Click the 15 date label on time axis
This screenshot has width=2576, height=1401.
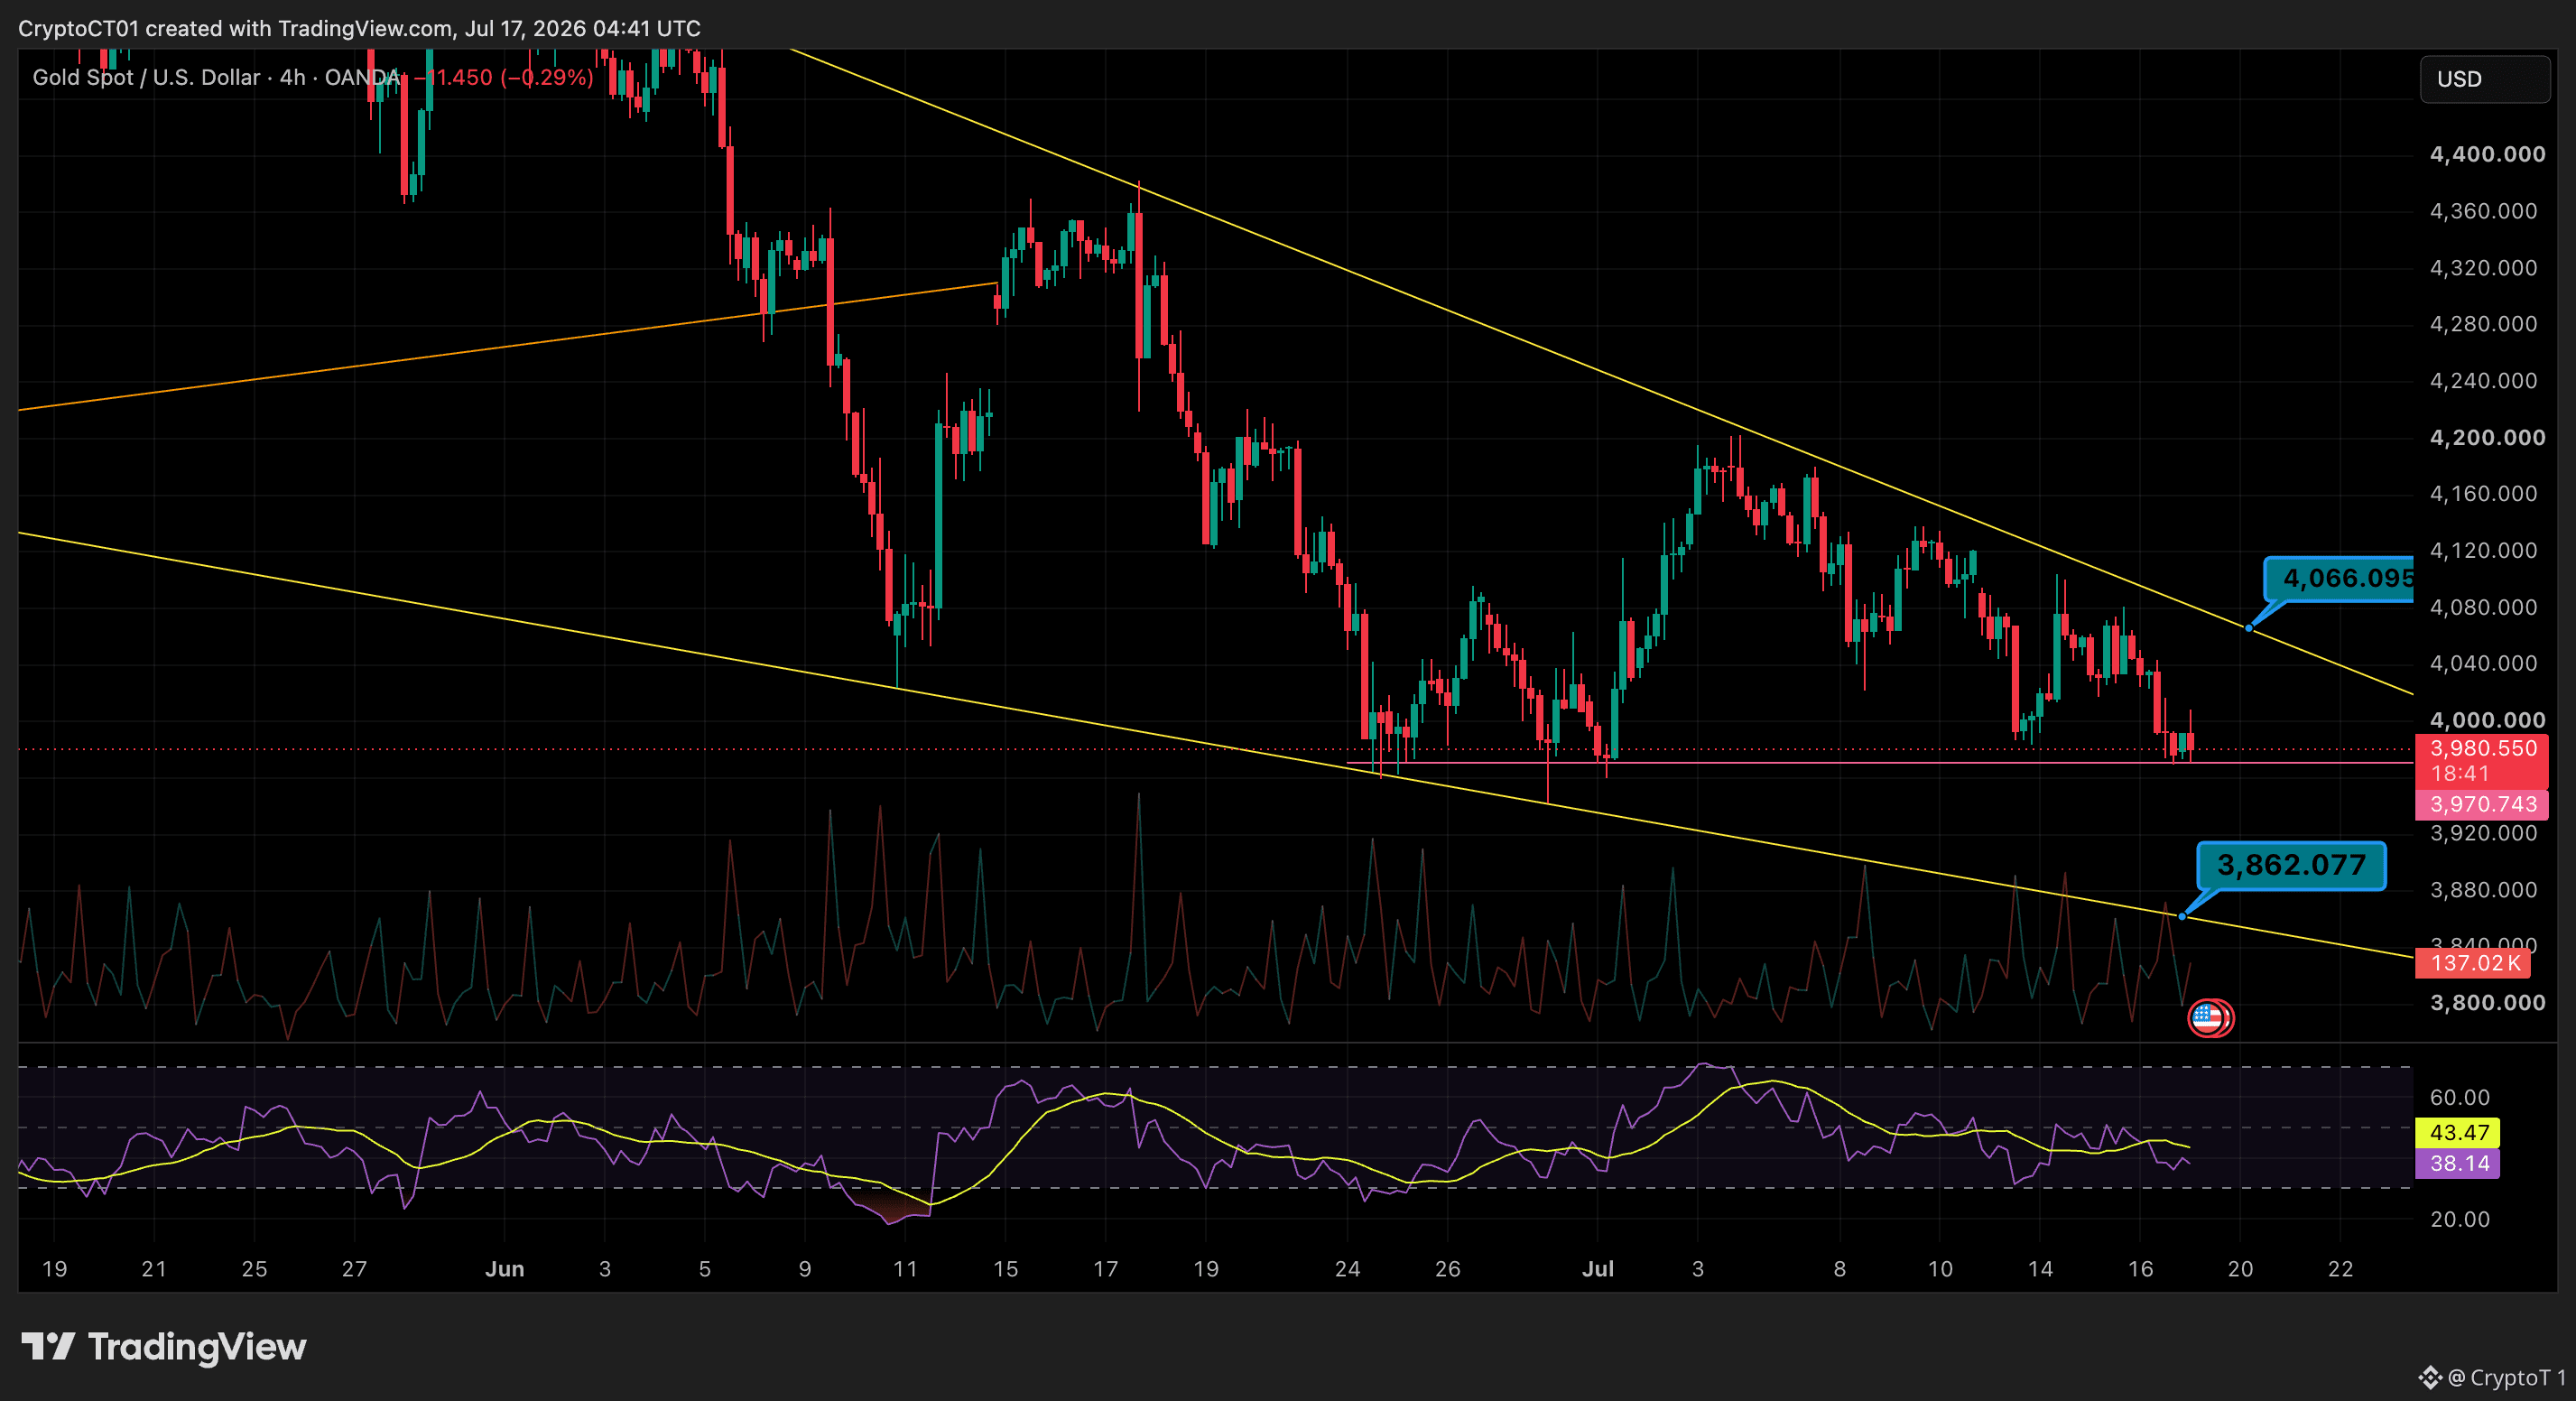1005,1269
